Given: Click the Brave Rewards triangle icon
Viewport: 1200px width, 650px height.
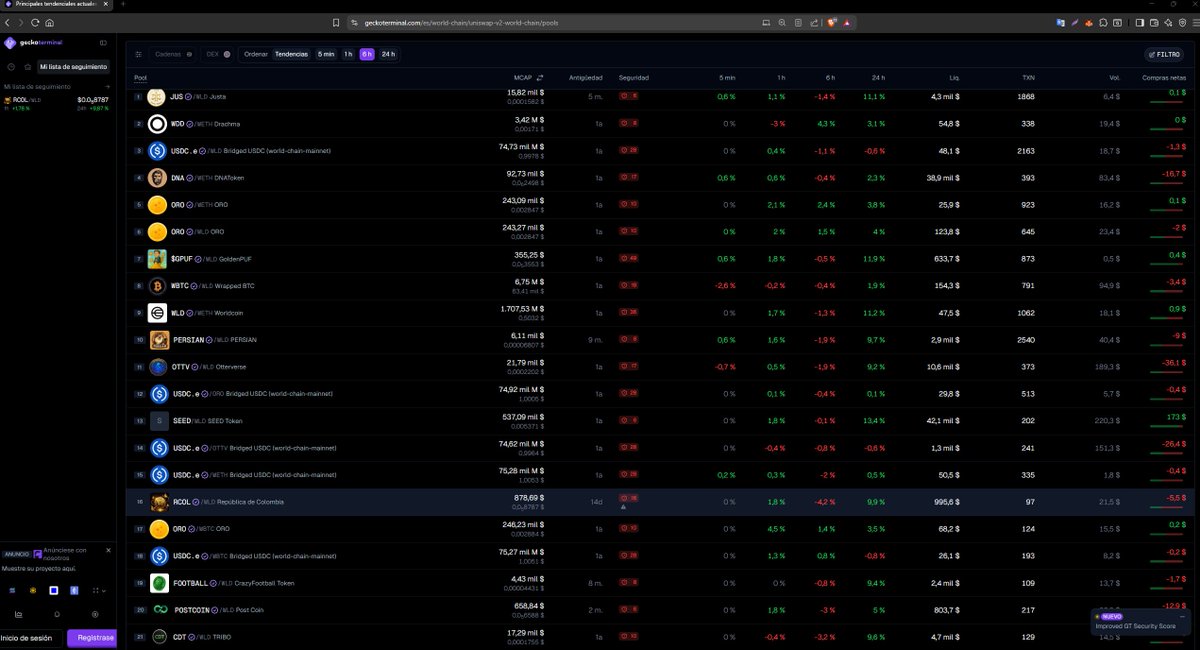Looking at the screenshot, I should 847,22.
